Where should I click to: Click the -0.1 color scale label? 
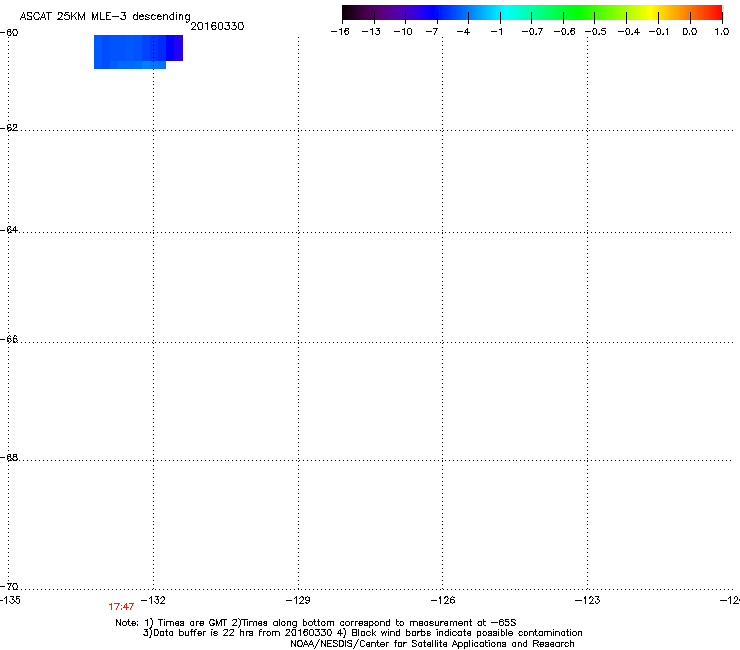[659, 32]
